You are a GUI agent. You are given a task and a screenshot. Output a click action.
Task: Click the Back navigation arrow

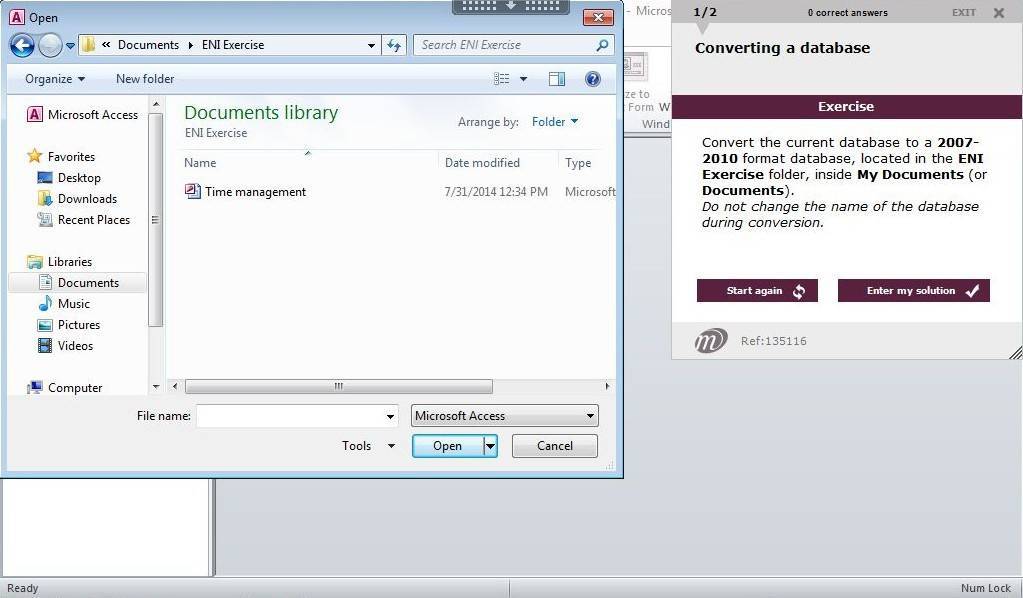22,45
